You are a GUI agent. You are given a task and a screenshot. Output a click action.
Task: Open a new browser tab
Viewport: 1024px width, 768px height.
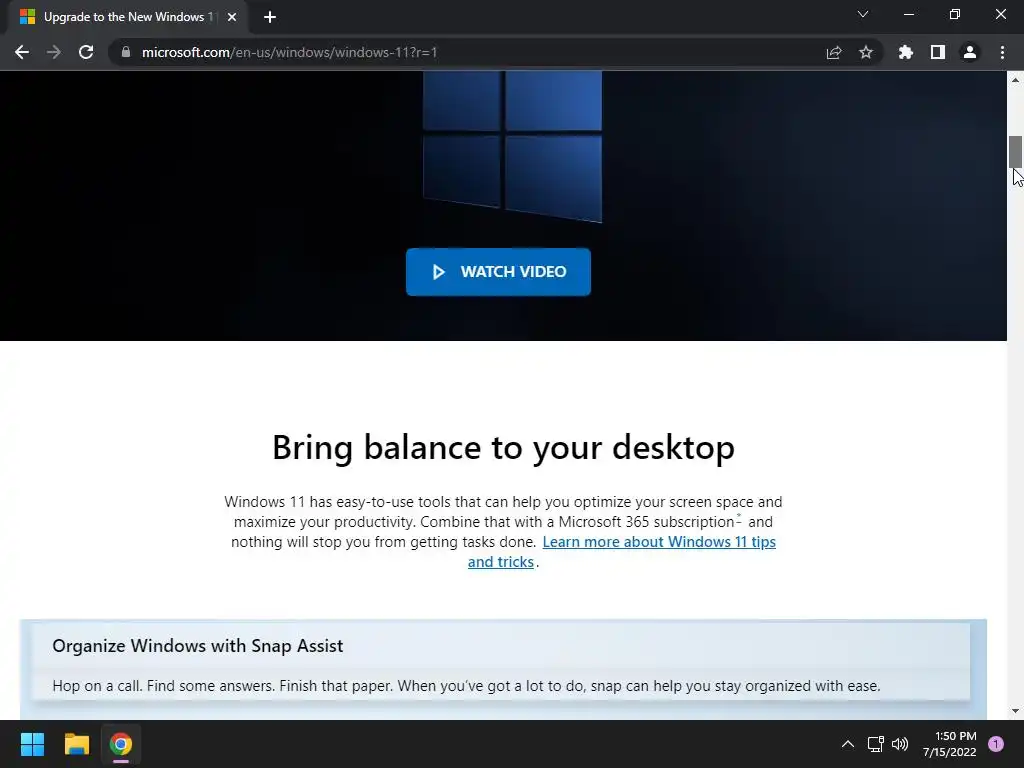[x=270, y=17]
